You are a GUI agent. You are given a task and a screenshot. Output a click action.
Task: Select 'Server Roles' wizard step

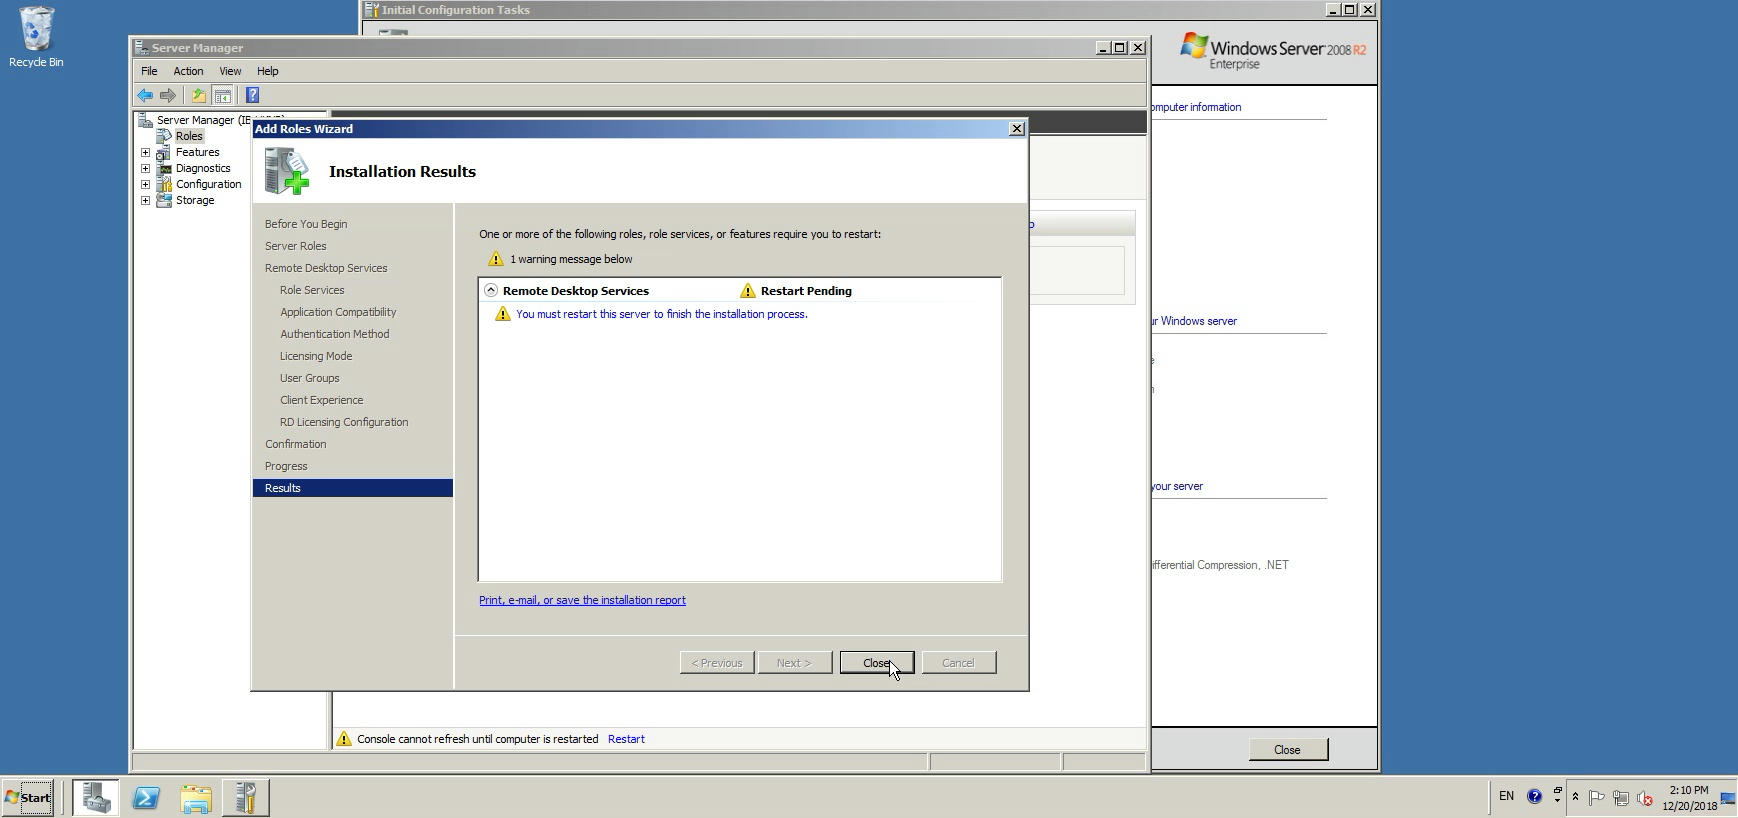pos(295,246)
